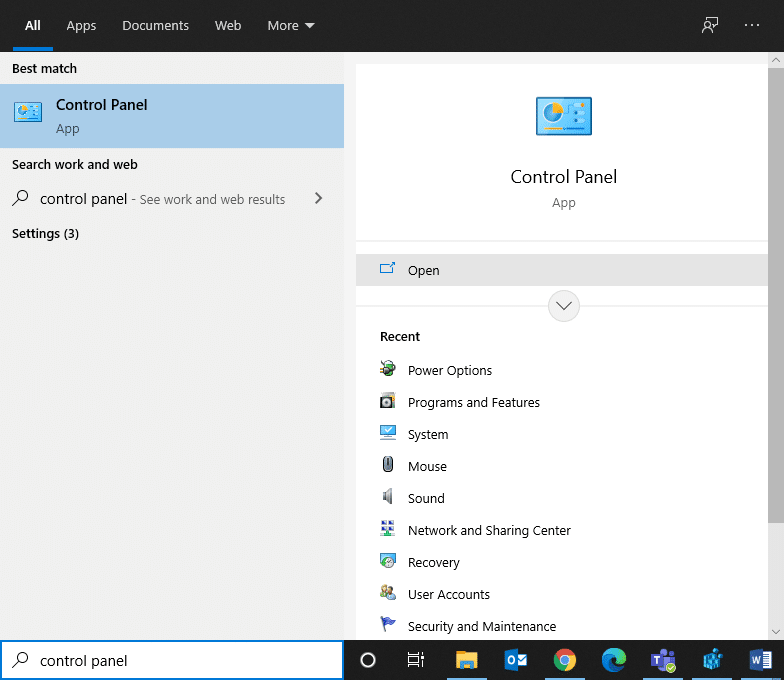Switch to the Documents tab
Image resolution: width=784 pixels, height=680 pixels.
155,26
